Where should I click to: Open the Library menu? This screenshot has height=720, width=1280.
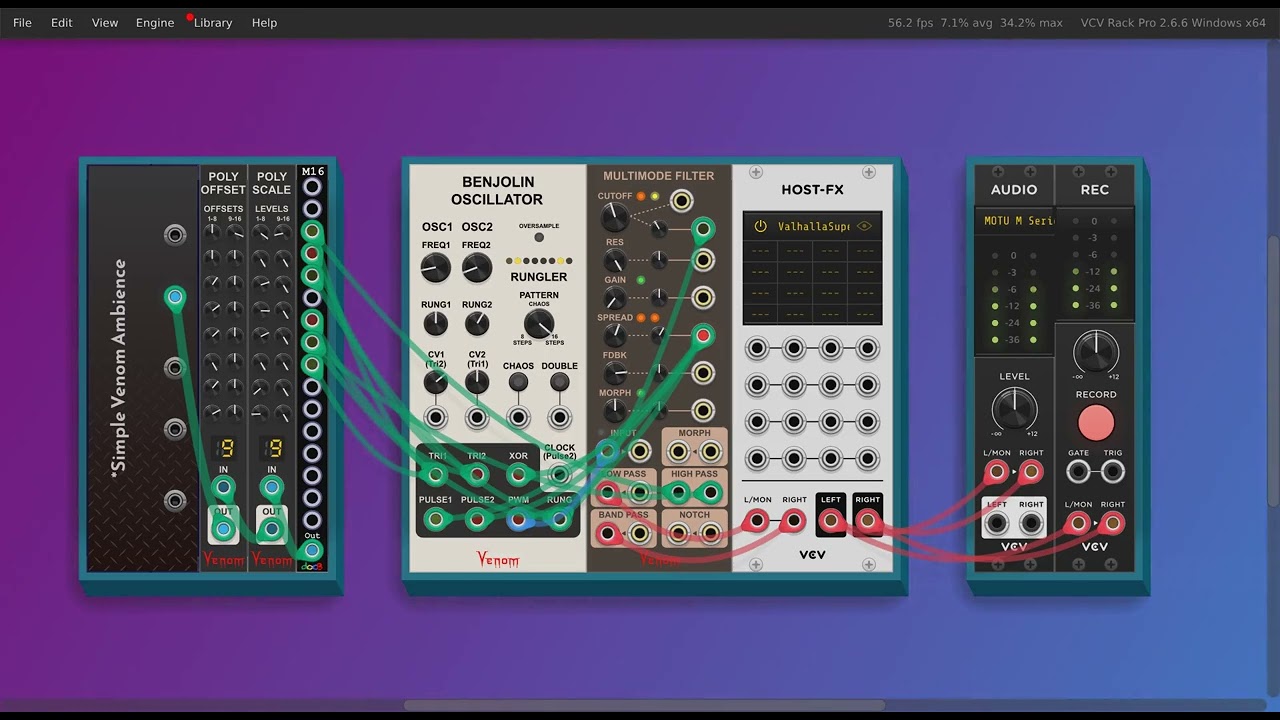click(x=213, y=22)
